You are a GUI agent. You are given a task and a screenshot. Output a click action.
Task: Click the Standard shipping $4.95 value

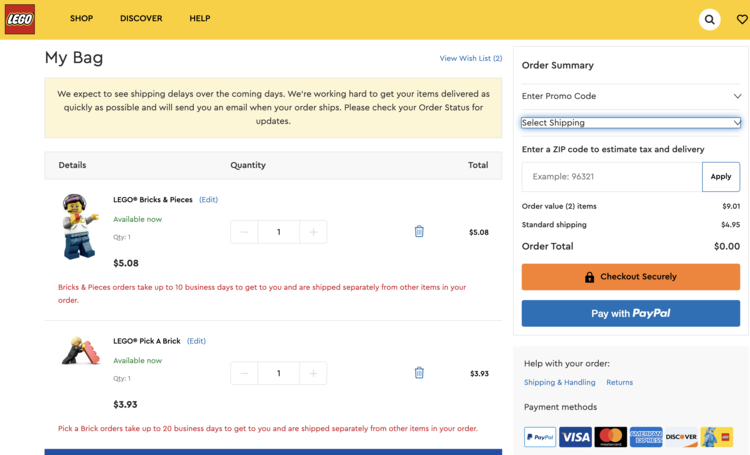730,224
